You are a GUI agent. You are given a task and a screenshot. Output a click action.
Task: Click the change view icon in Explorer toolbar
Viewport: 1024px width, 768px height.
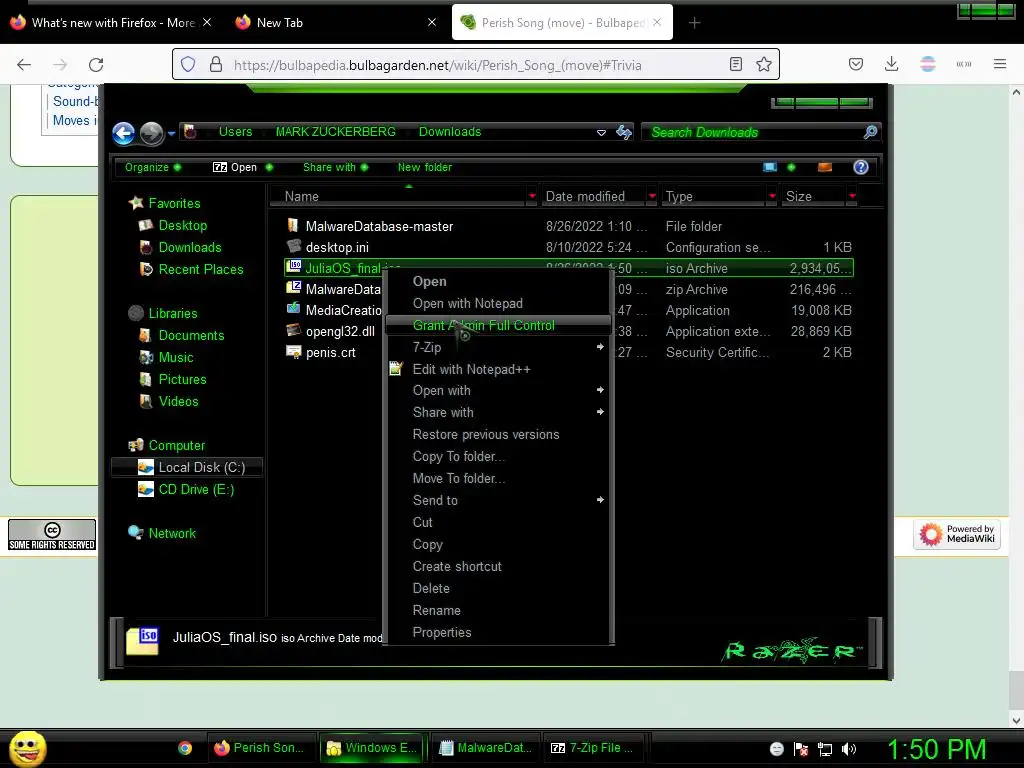point(770,167)
